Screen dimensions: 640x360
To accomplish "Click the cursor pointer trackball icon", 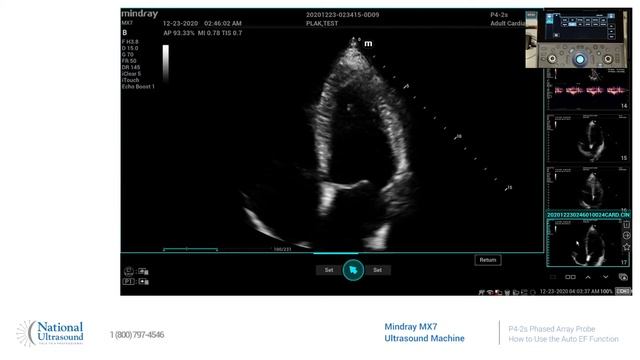I will click(353, 270).
